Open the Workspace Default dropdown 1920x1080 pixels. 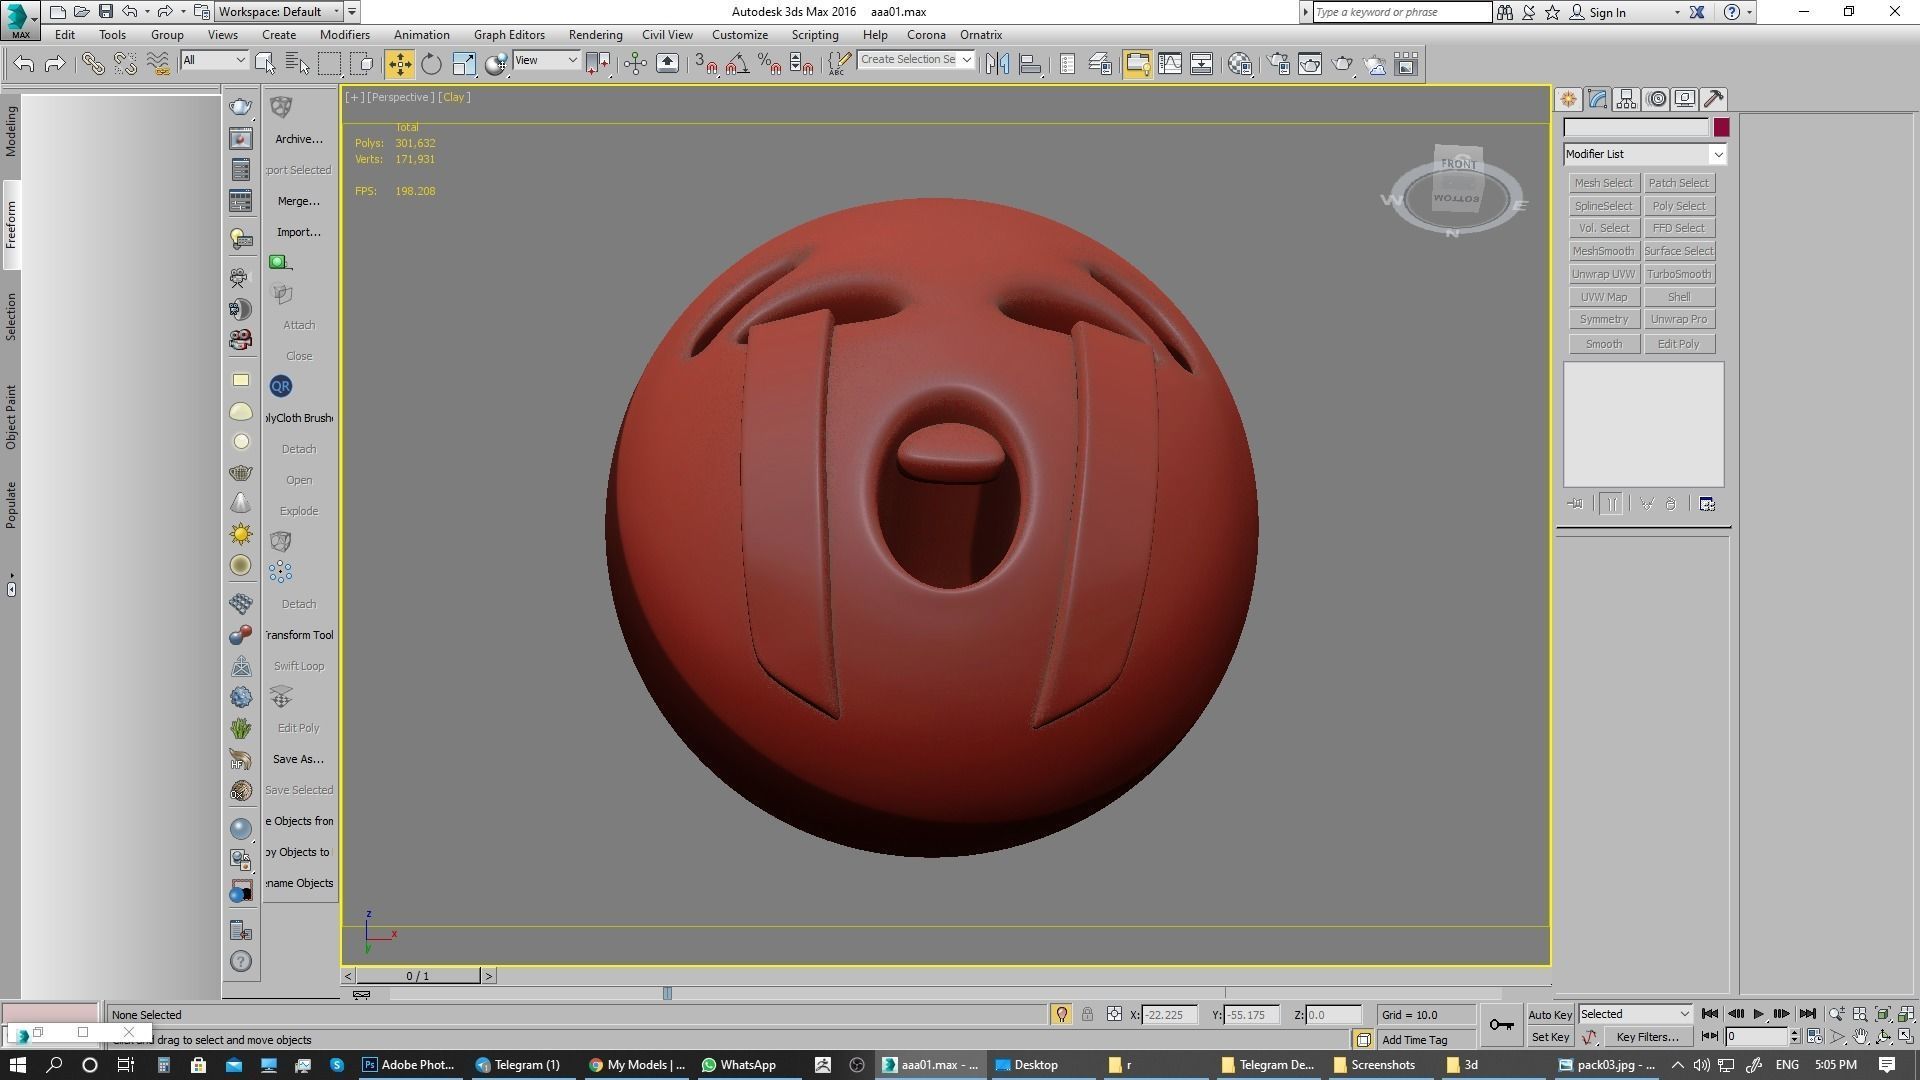278,12
